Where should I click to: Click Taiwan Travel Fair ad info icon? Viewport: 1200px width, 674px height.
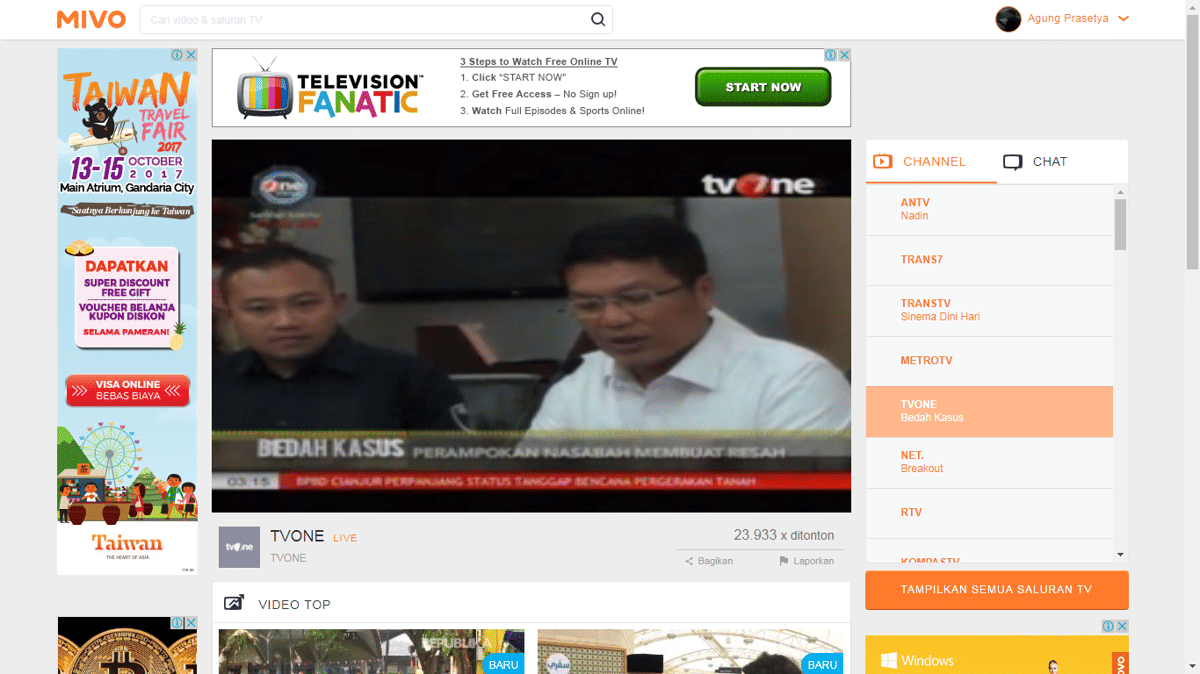(176, 55)
